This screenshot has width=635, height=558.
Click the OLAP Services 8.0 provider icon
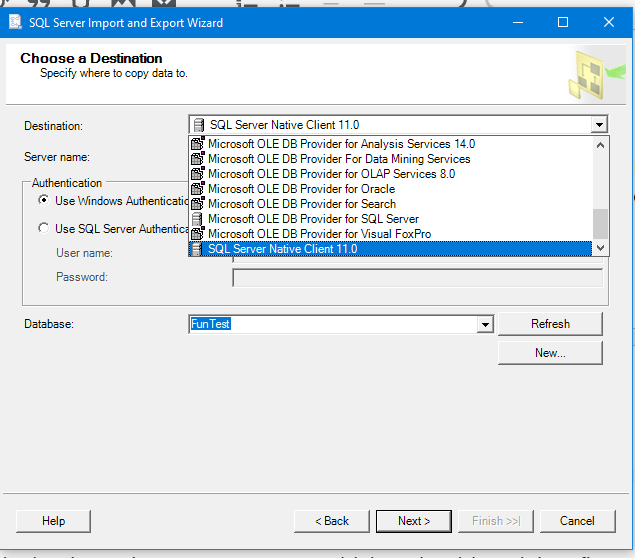197,173
